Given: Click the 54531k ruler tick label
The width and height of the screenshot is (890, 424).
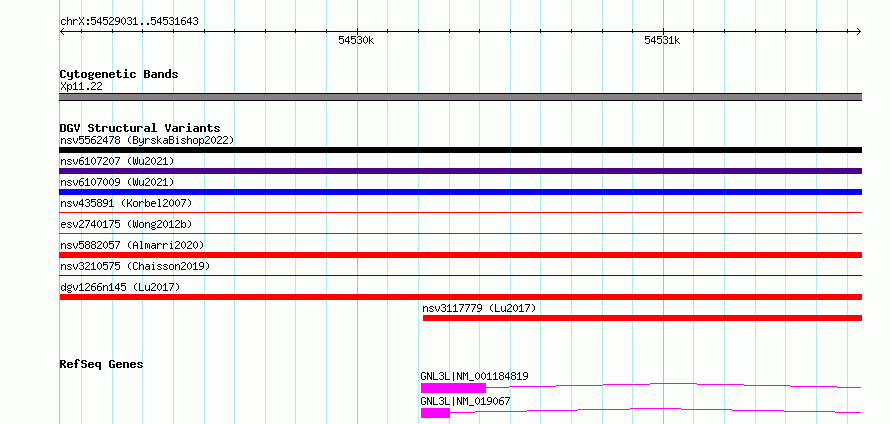Looking at the screenshot, I should coord(662,40).
